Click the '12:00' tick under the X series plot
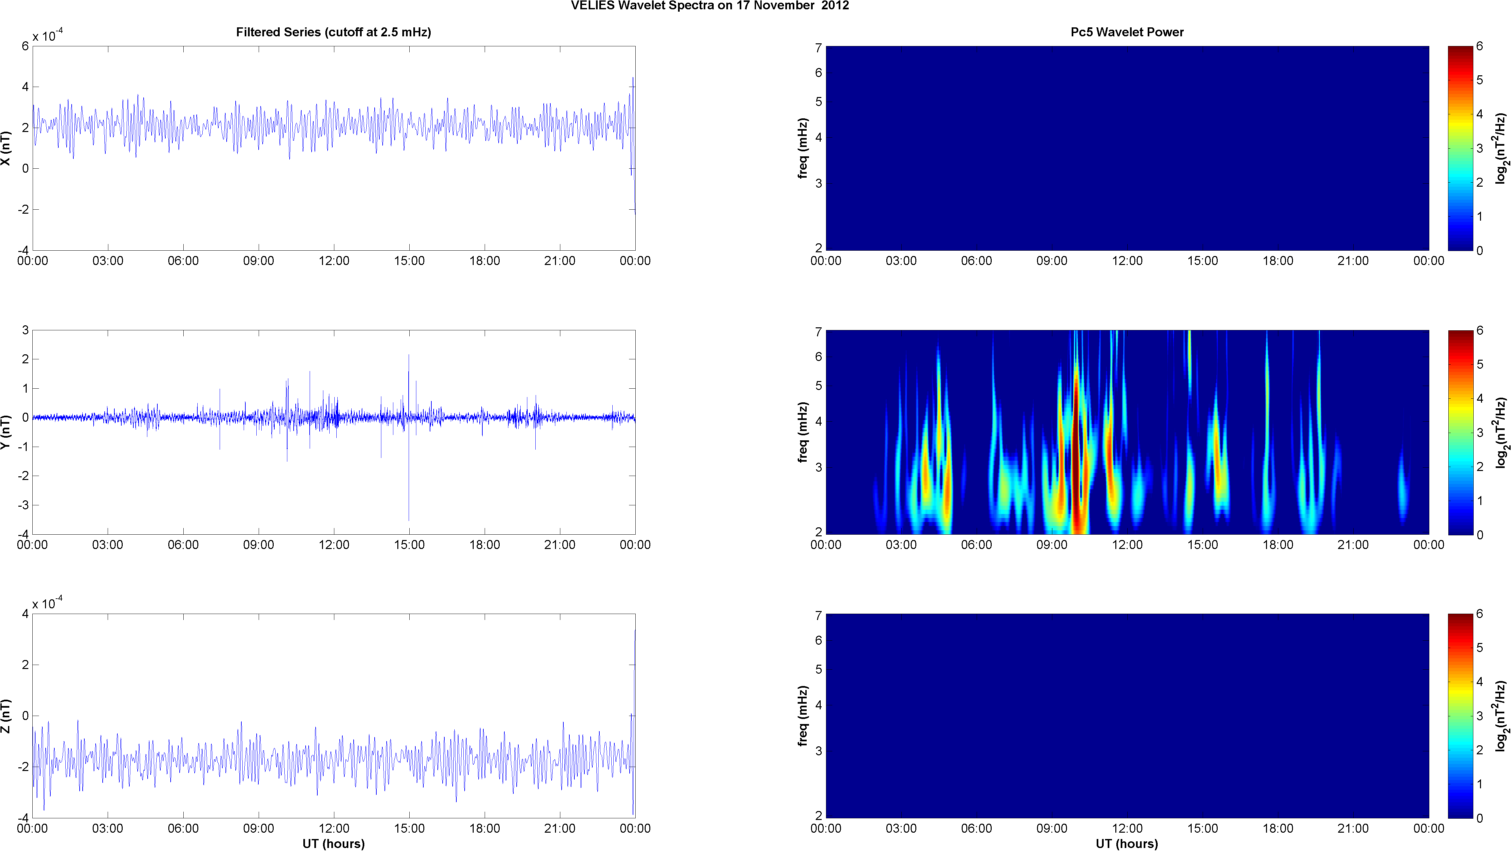1511x851 pixels. pos(334,261)
